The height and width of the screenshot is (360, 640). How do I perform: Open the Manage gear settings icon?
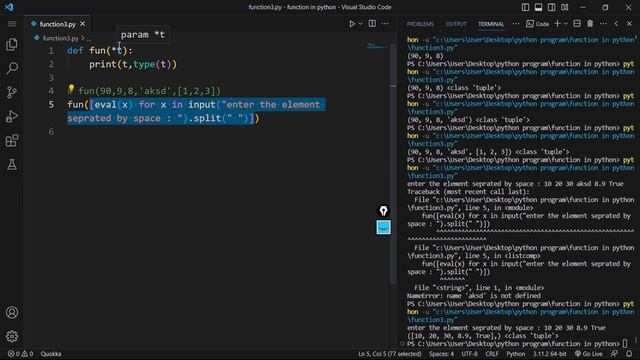point(12,336)
